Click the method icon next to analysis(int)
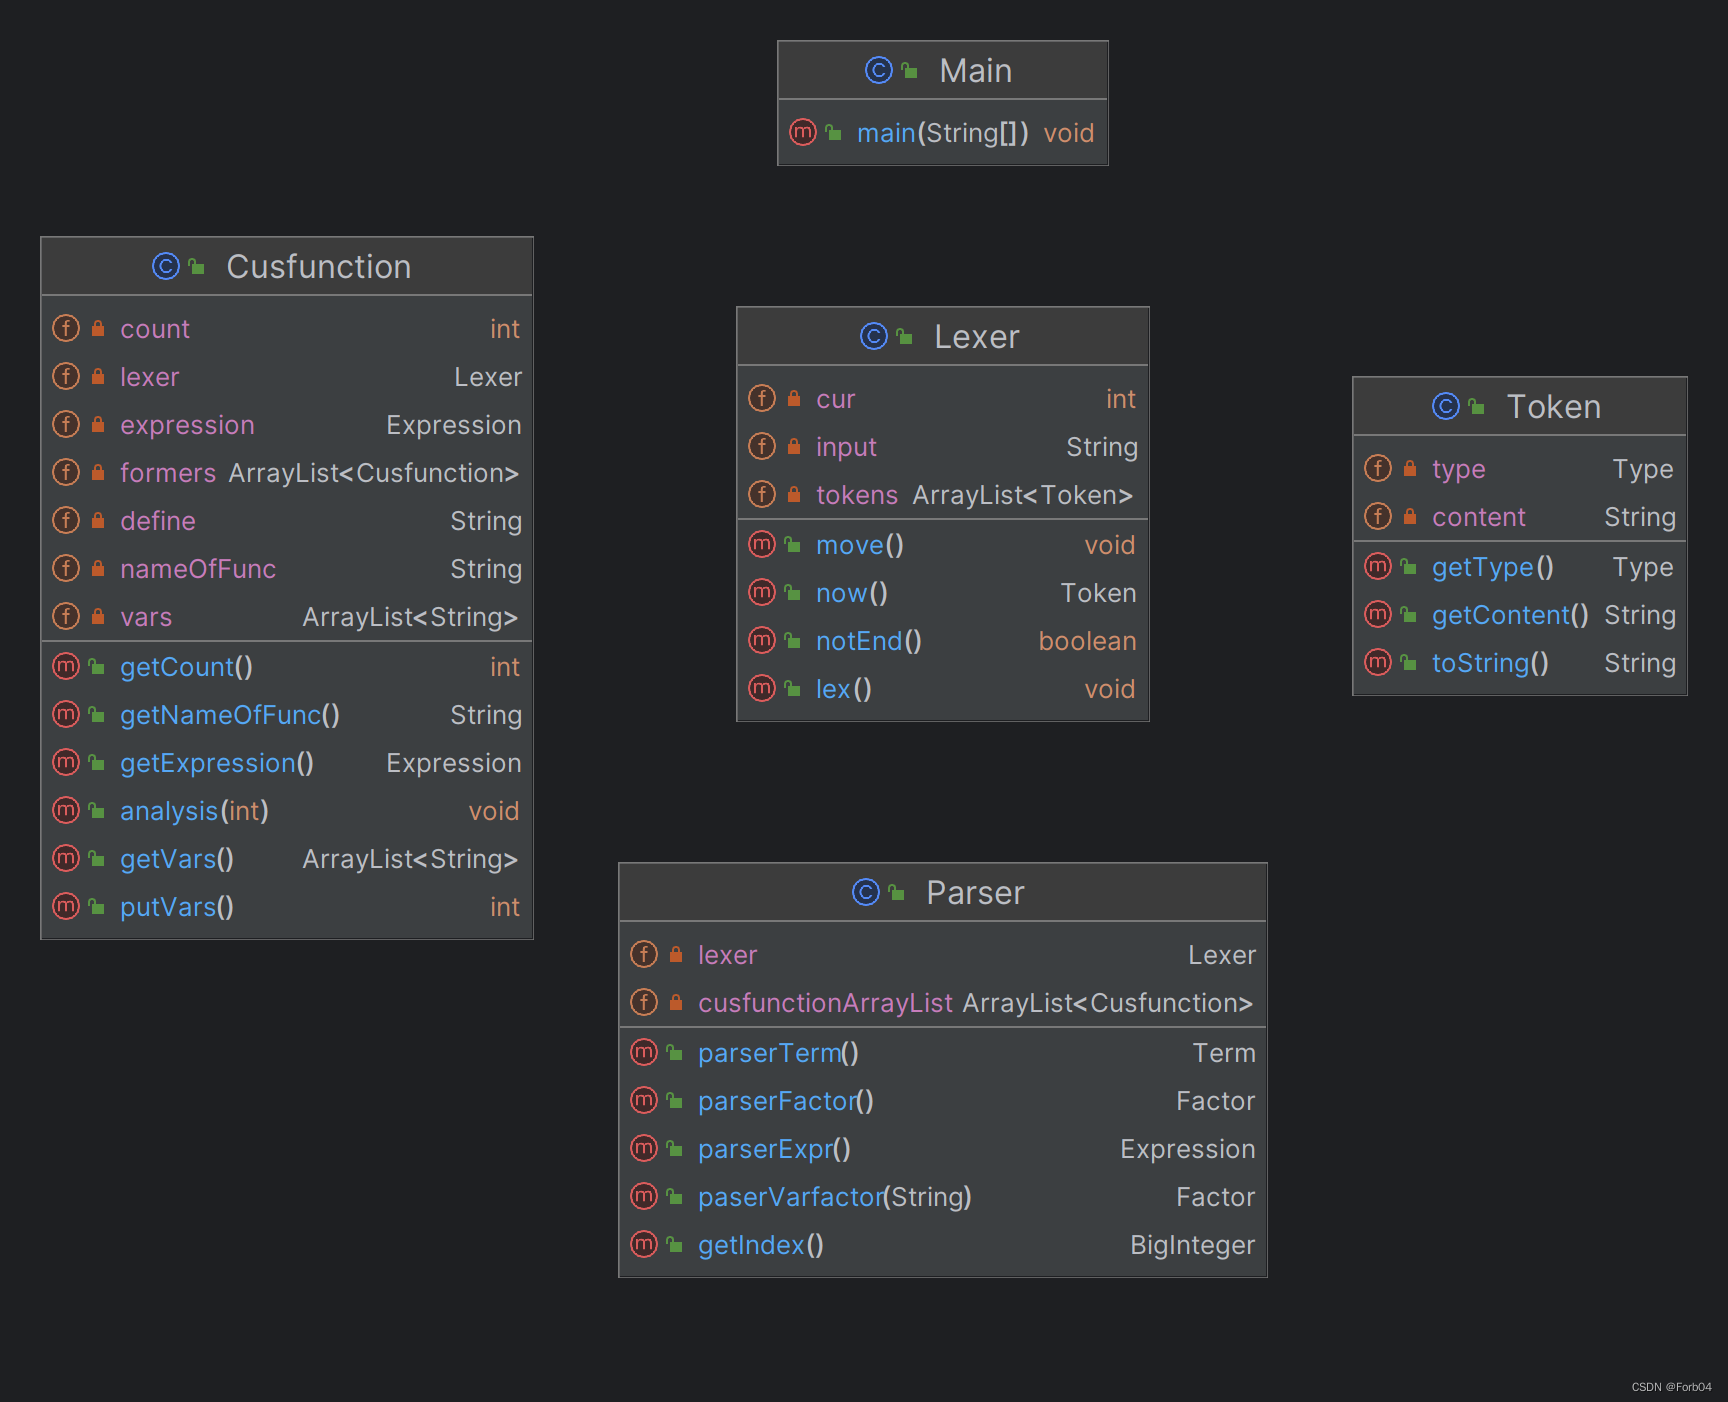Screen dimensions: 1728x1402 tap(66, 810)
